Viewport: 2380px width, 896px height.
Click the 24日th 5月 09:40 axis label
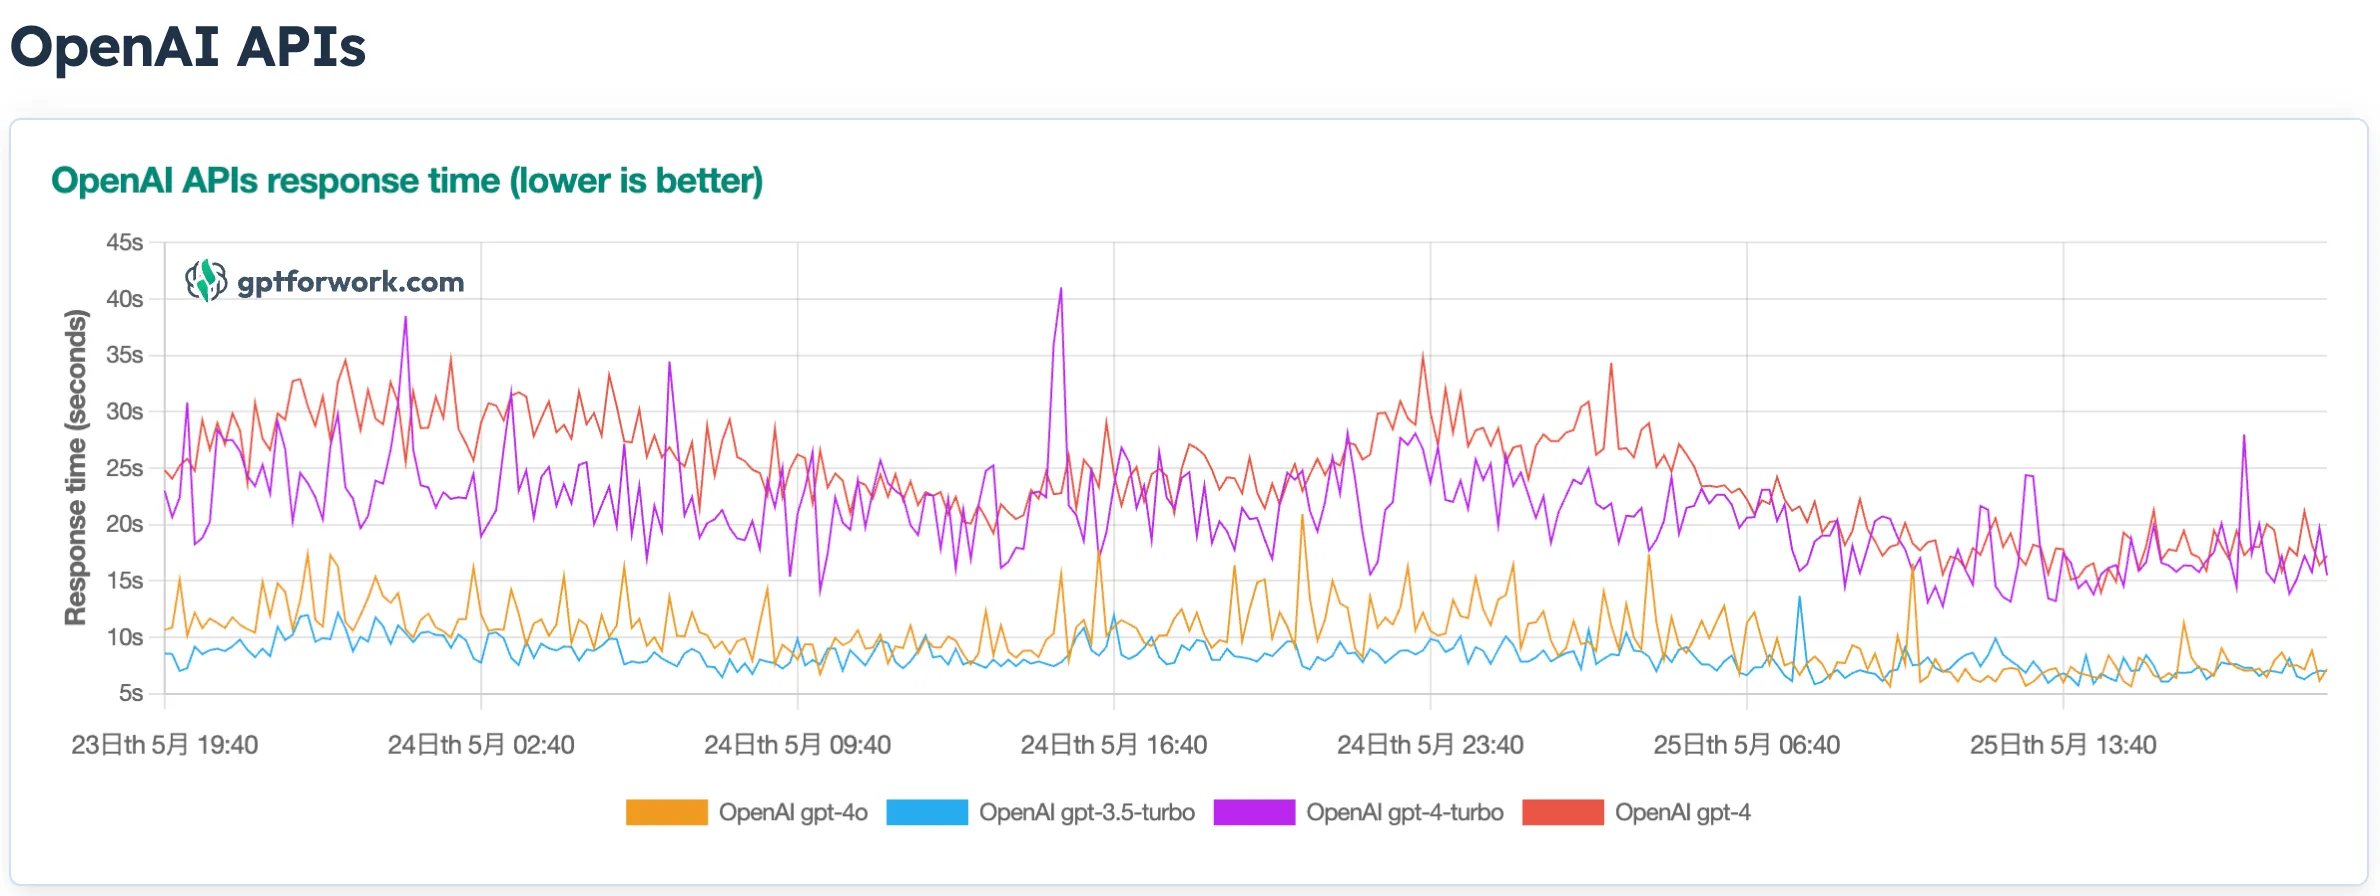[798, 745]
